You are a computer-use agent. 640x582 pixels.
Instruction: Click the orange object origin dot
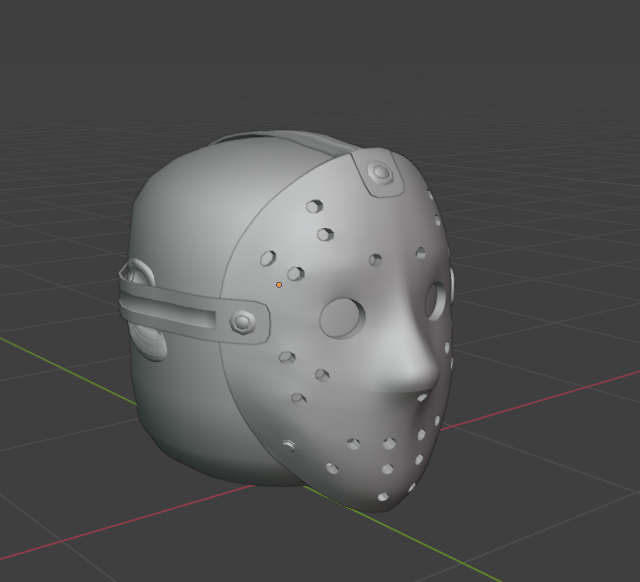279,285
